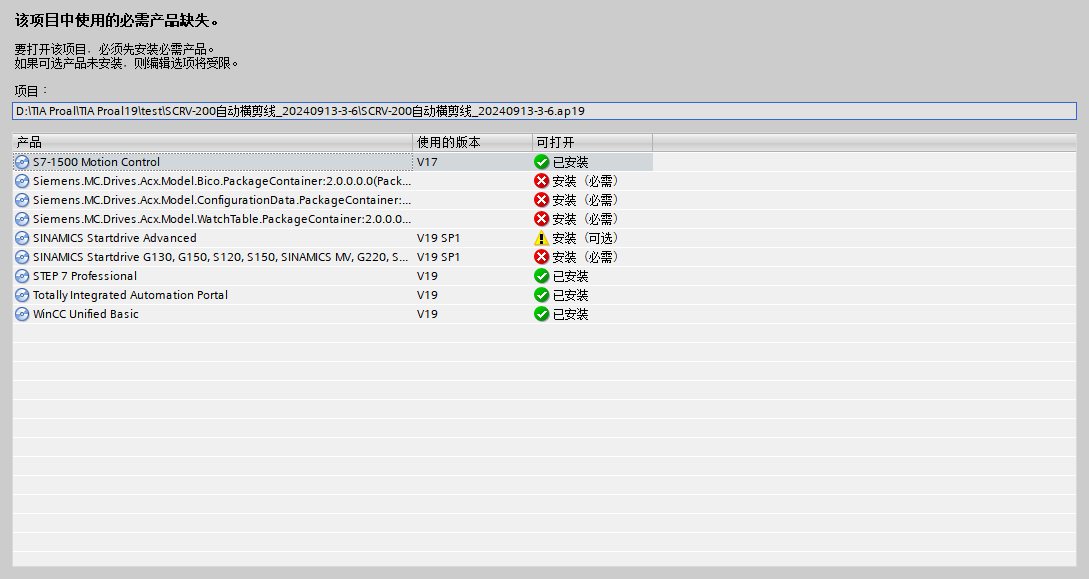1089x579 pixels.
Task: Click the project path input field
Action: click(544, 111)
